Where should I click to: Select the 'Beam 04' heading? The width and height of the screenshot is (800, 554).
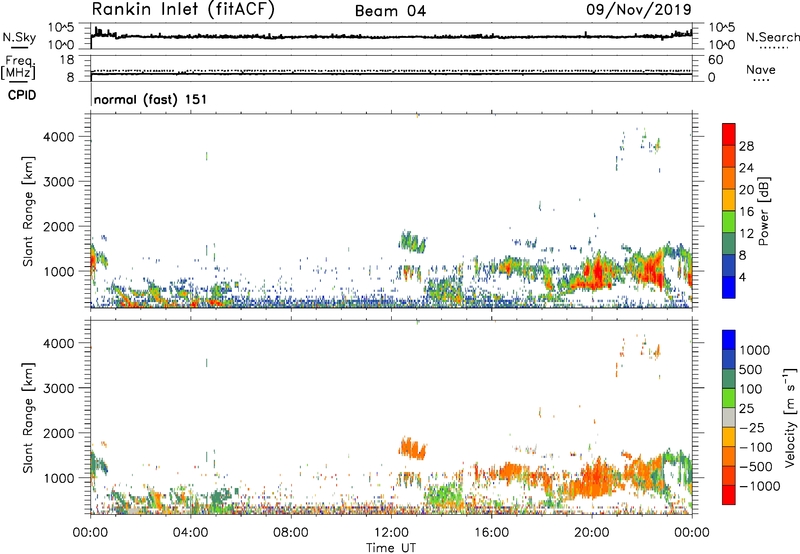(390, 11)
